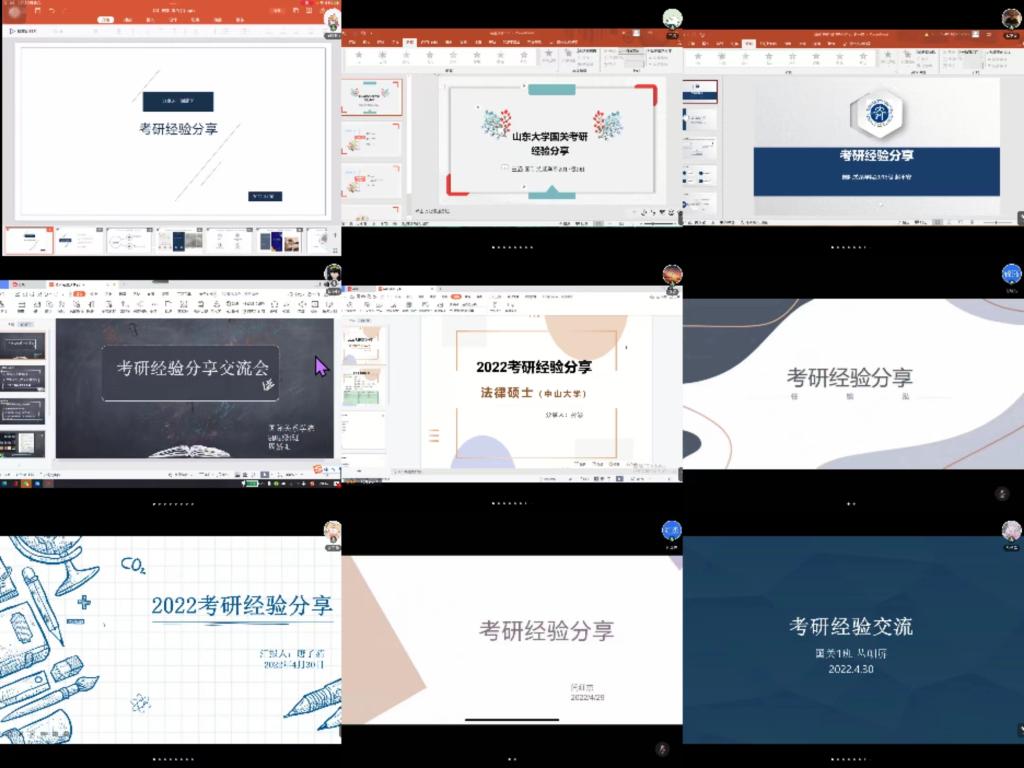Click the dark presenter name box above 考研经验分享 title
The image size is (1024, 768).
pyautogui.click(x=177, y=101)
